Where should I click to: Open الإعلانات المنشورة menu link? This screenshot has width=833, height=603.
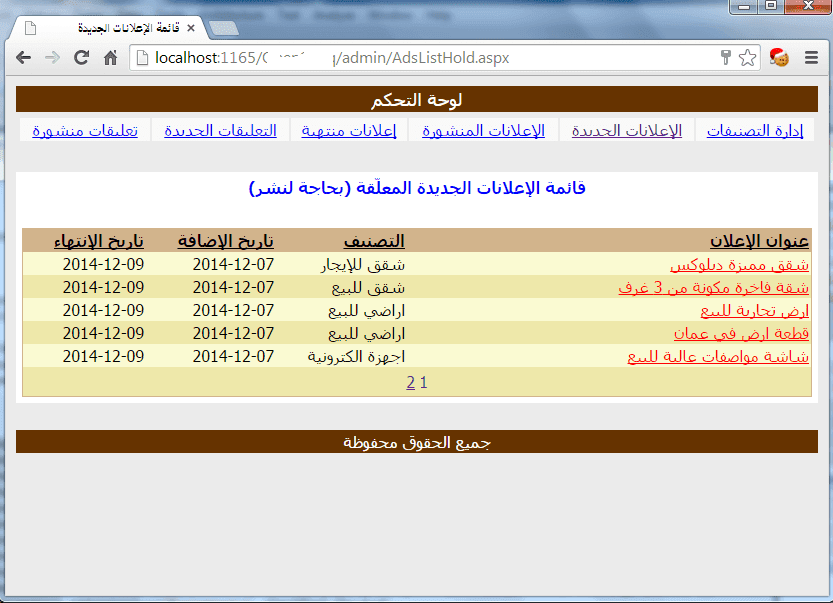(x=483, y=131)
